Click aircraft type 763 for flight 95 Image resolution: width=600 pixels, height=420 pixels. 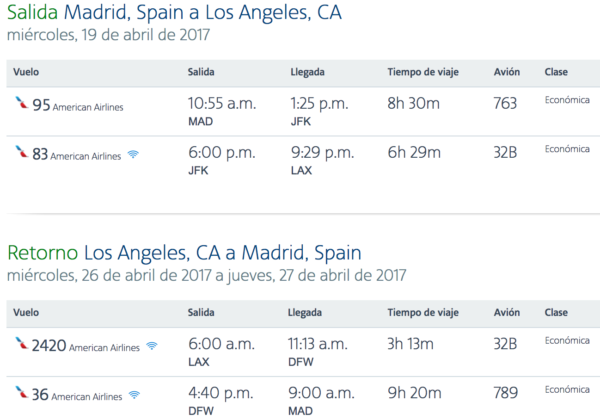pos(505,103)
